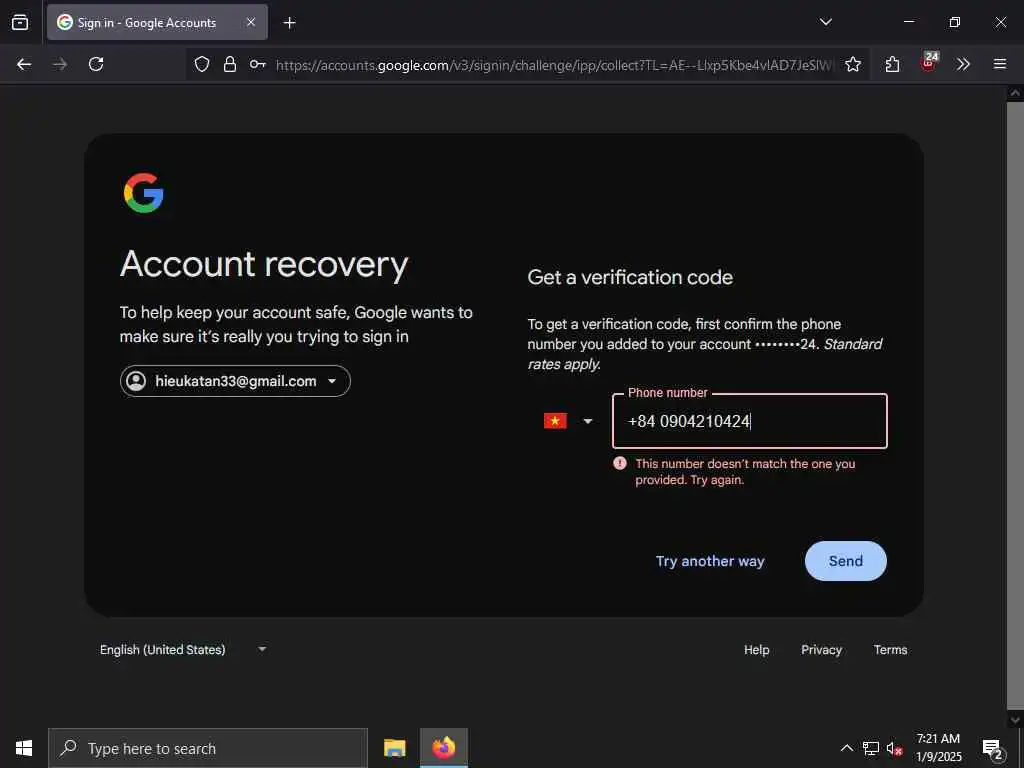Click the Send button
The height and width of the screenshot is (768, 1024).
846,561
